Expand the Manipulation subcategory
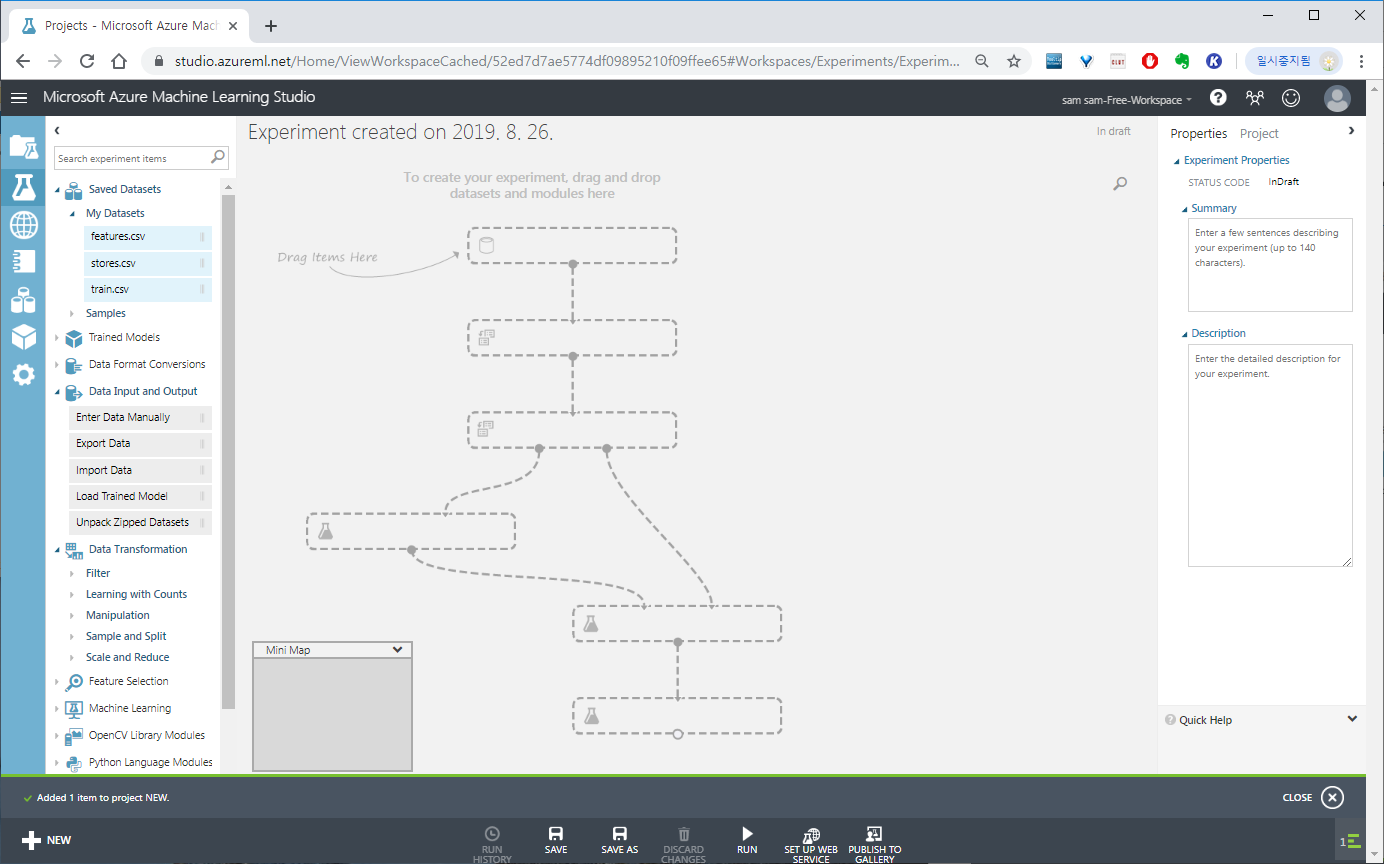Screen dimensions: 1384x864 click(72, 615)
